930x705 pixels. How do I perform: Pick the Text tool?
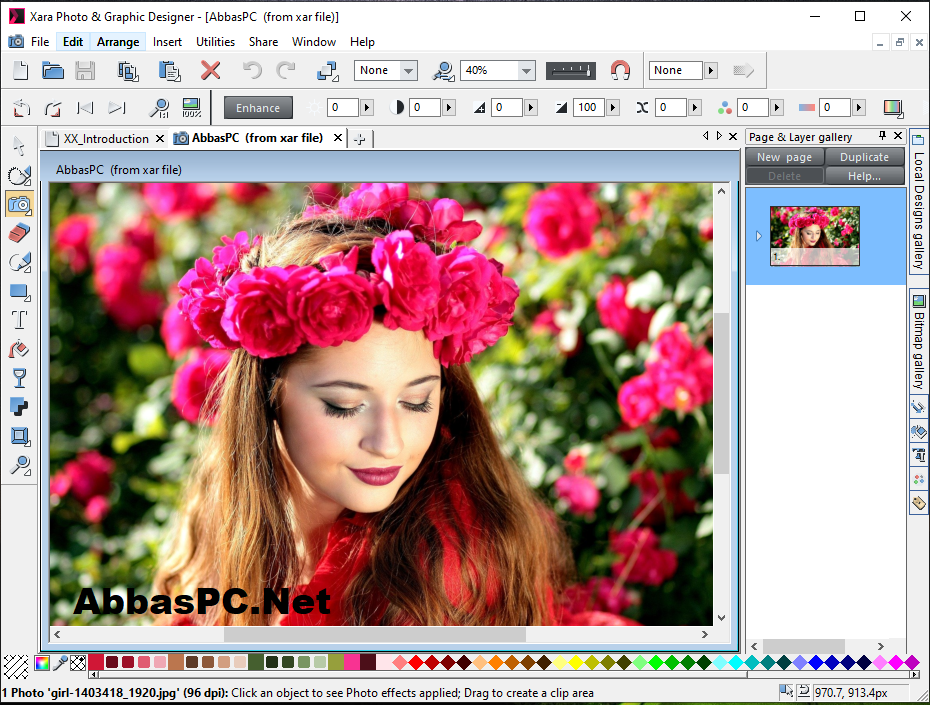[19, 320]
